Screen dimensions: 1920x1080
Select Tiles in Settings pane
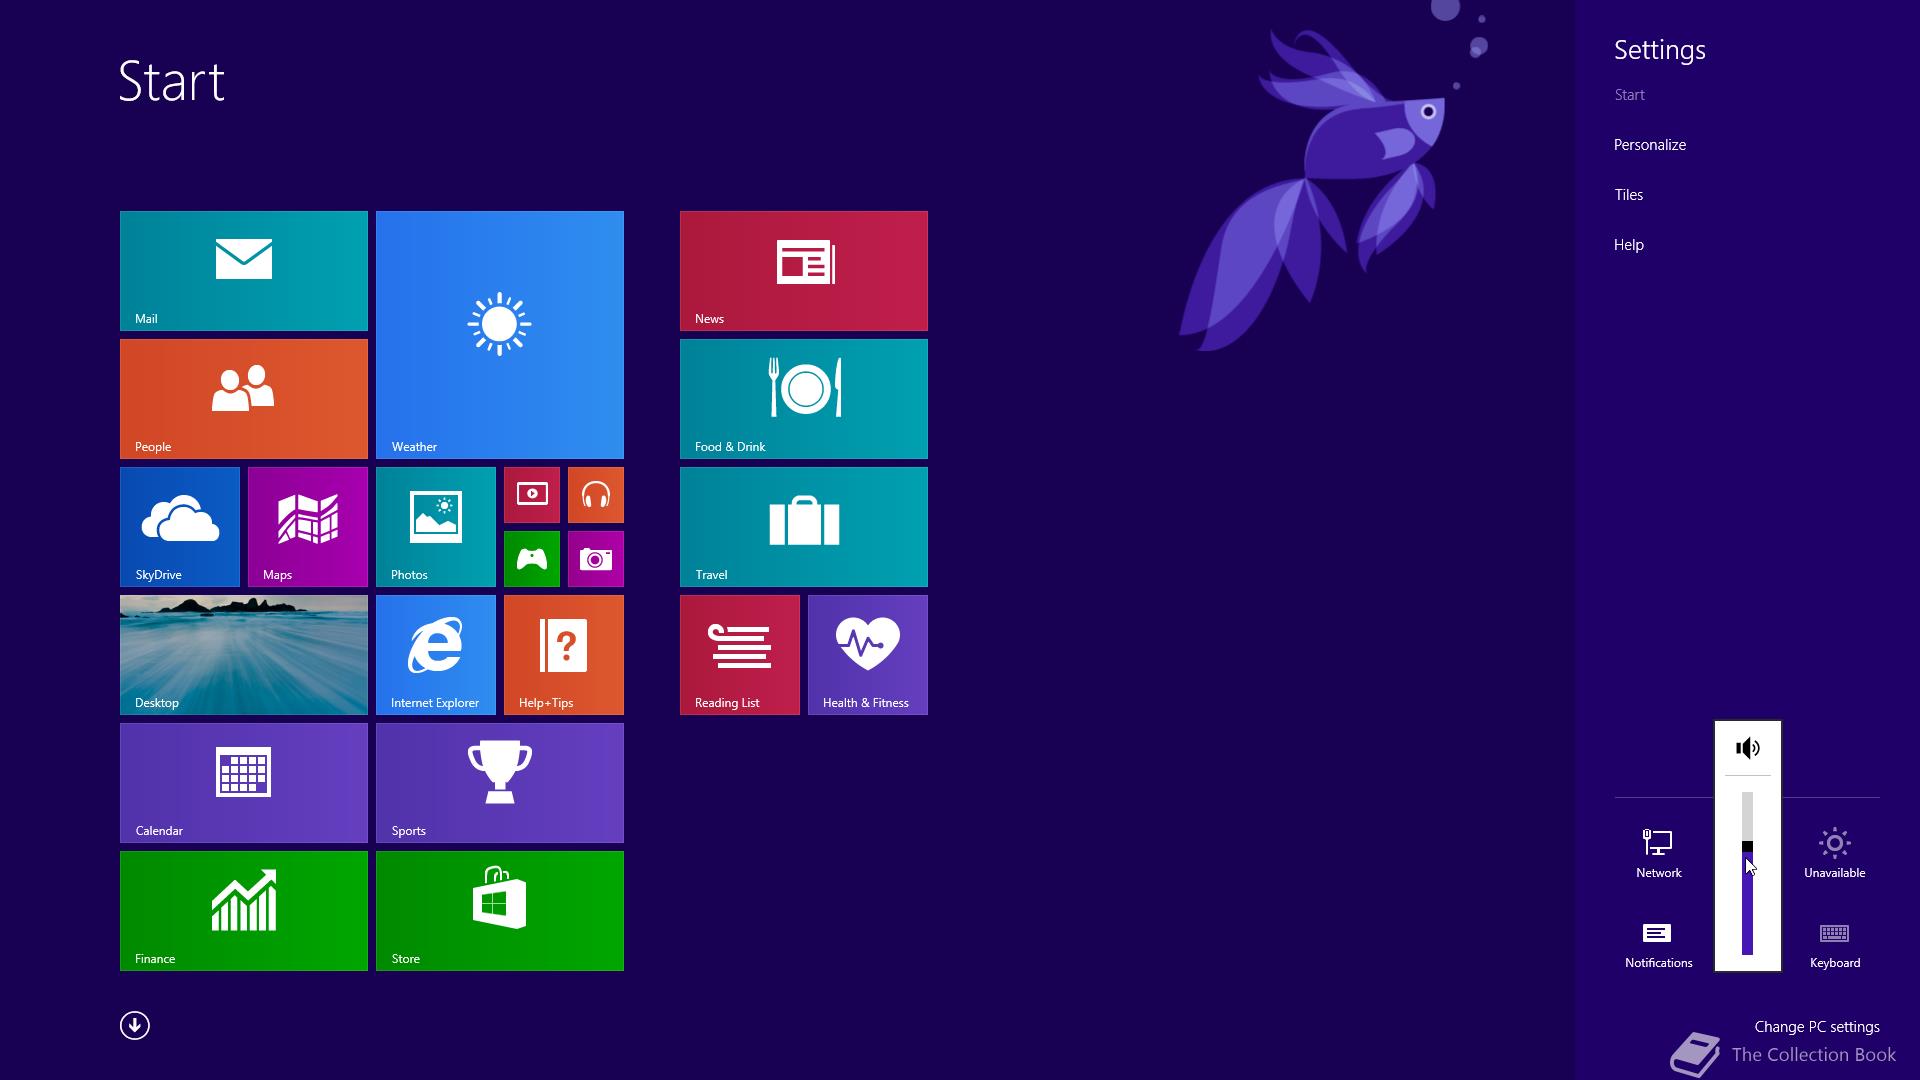(x=1629, y=195)
